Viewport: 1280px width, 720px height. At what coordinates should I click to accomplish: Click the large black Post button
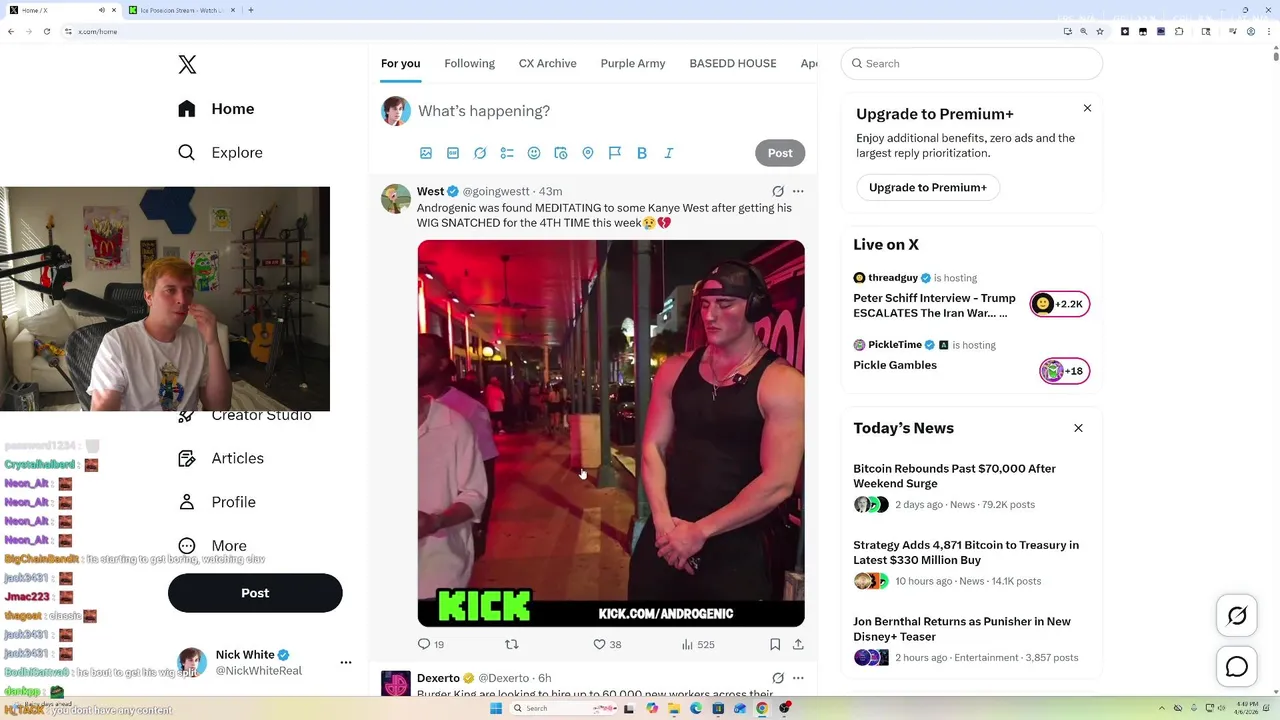pyautogui.click(x=255, y=593)
